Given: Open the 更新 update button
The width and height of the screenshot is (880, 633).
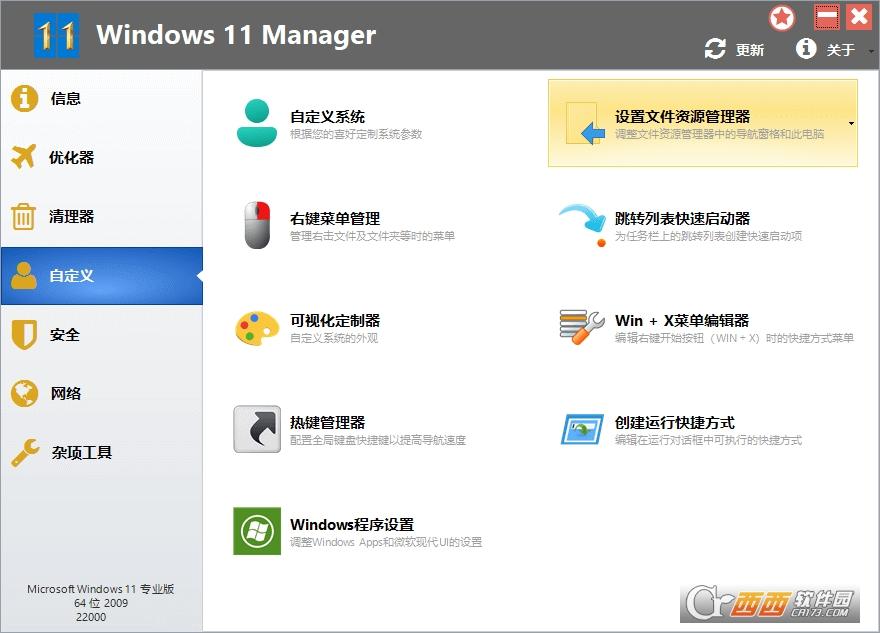Looking at the screenshot, I should 735,49.
